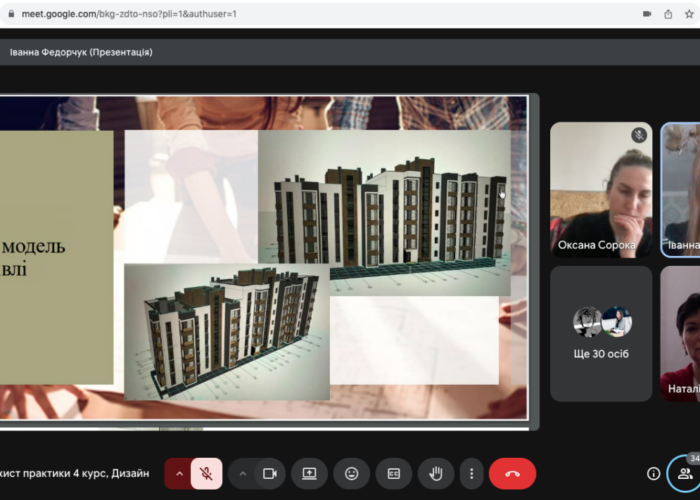700x500 pixels.
Task: Show the participants list
Action: pos(685,473)
